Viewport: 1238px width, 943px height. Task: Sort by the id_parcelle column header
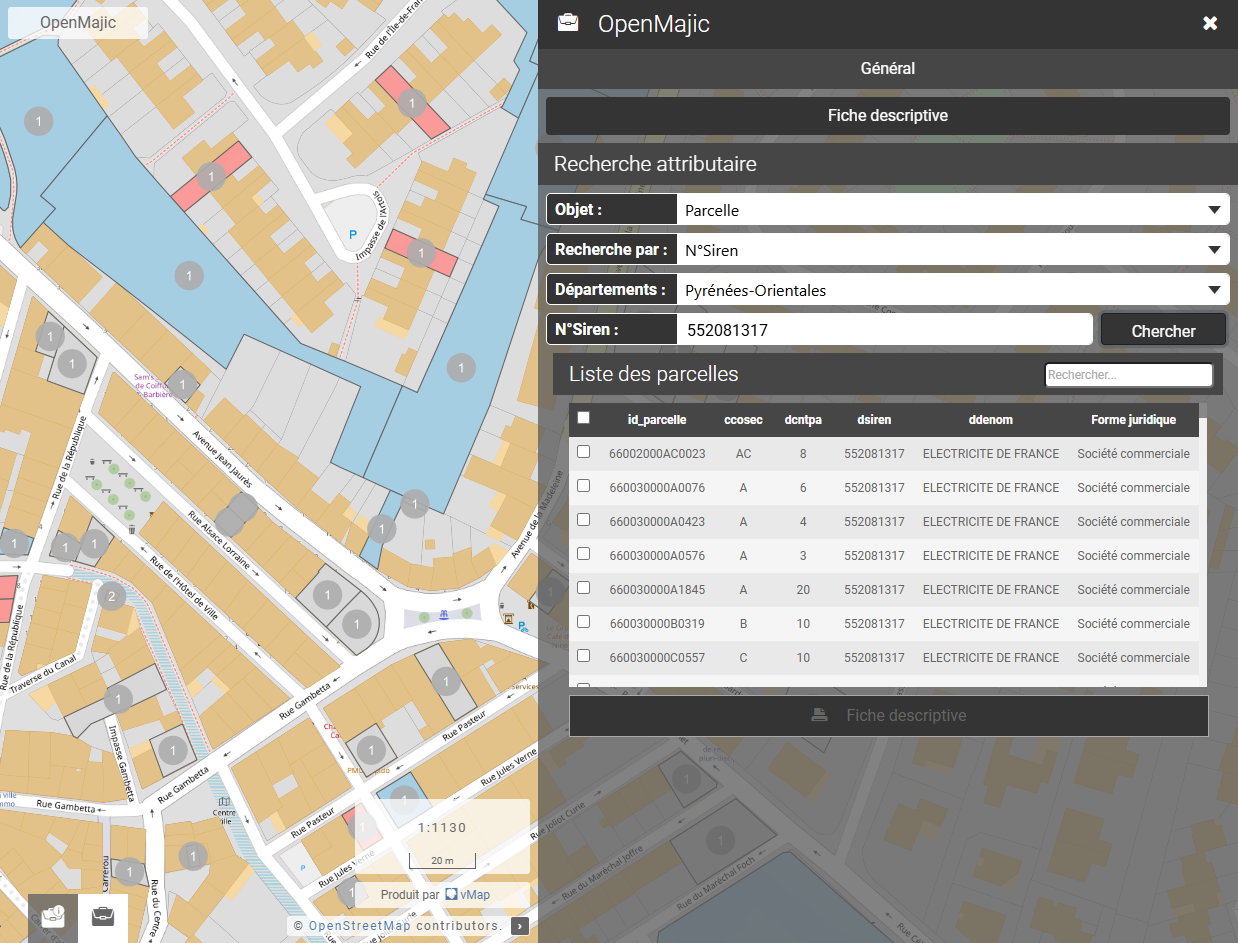pos(657,420)
